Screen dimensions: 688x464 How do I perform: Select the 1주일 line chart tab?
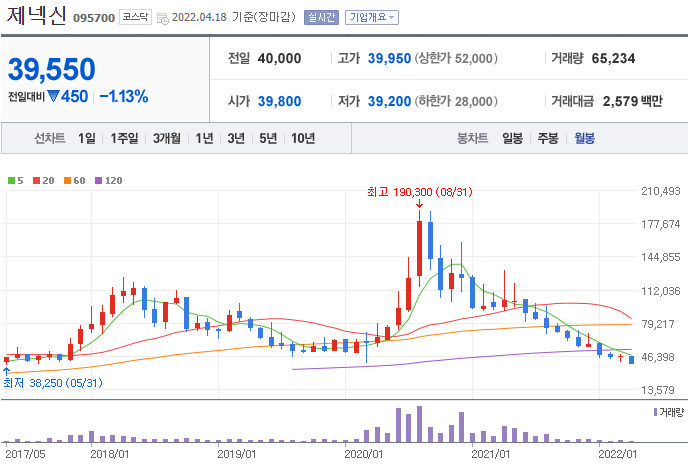[x=124, y=138]
